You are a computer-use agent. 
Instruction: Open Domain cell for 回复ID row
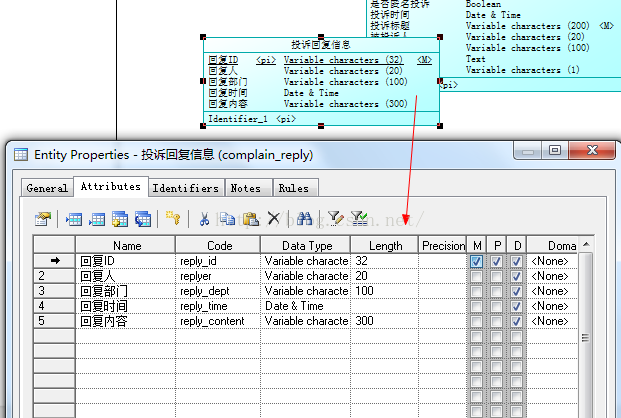click(x=552, y=261)
